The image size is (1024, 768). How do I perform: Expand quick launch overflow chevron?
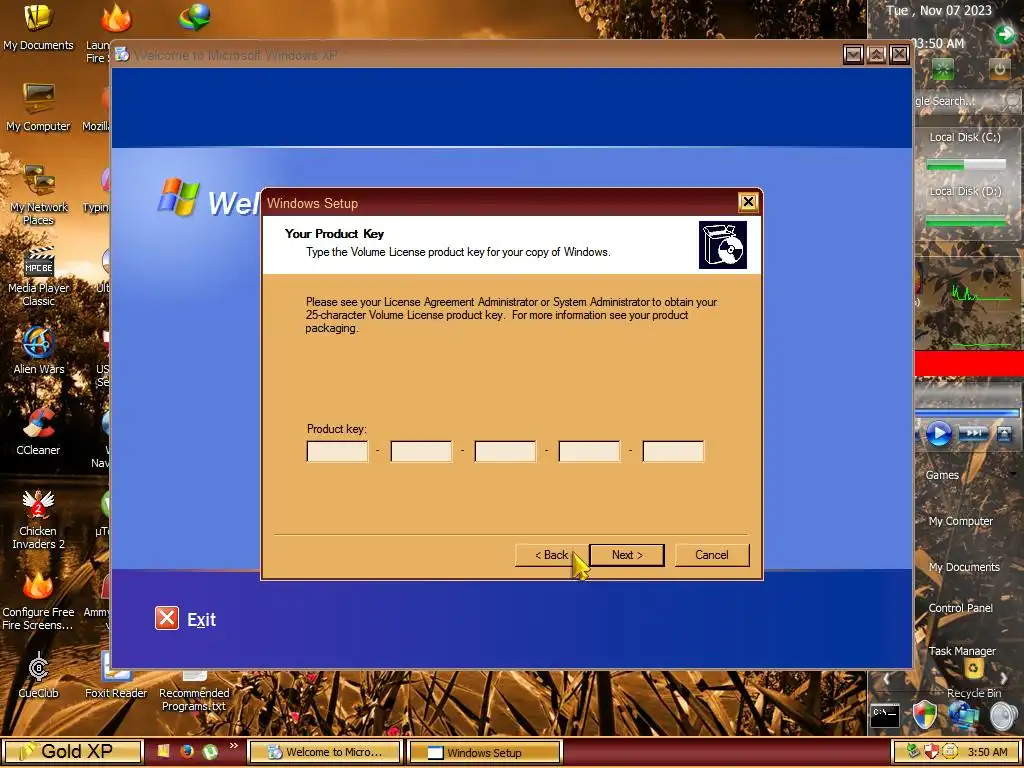point(234,746)
